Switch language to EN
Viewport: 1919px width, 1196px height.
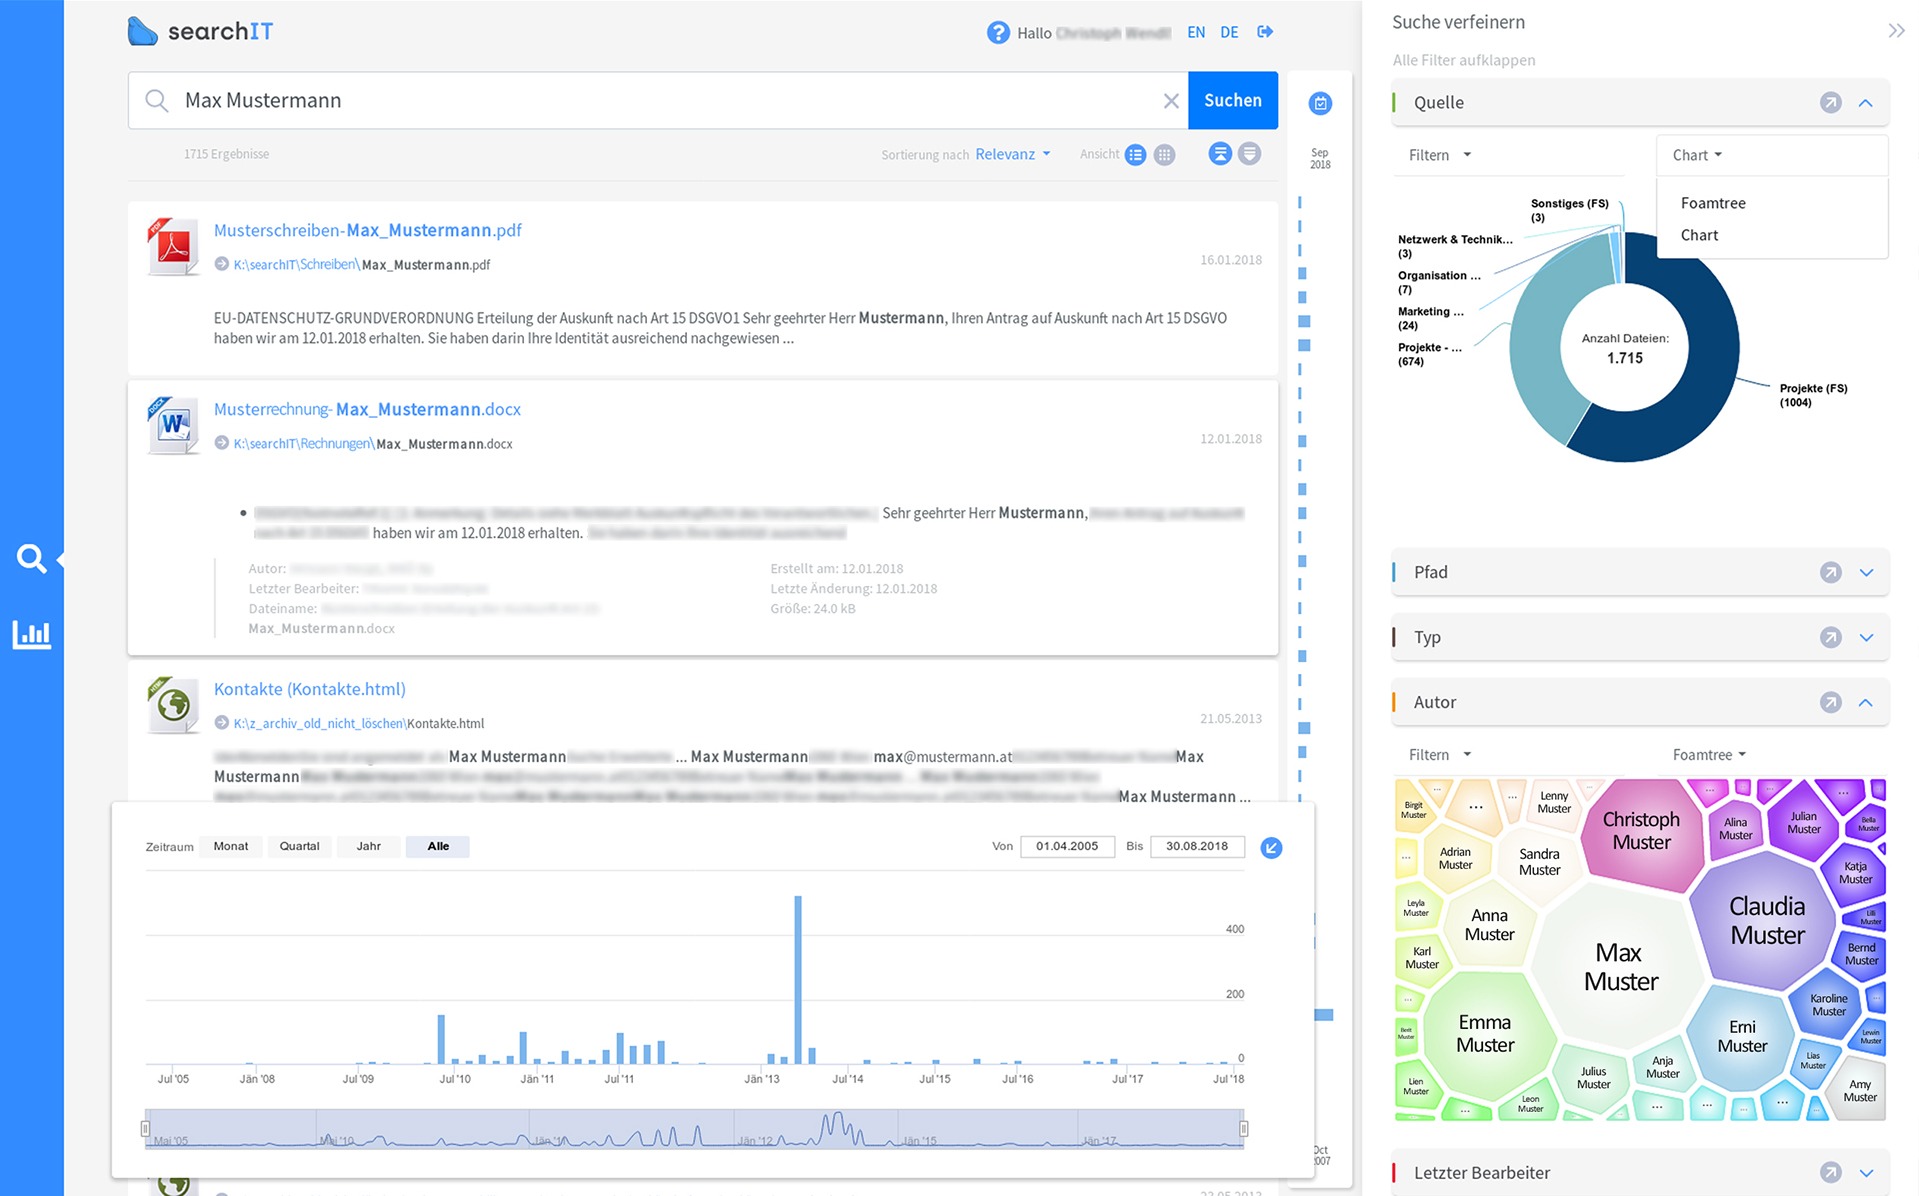click(1196, 32)
